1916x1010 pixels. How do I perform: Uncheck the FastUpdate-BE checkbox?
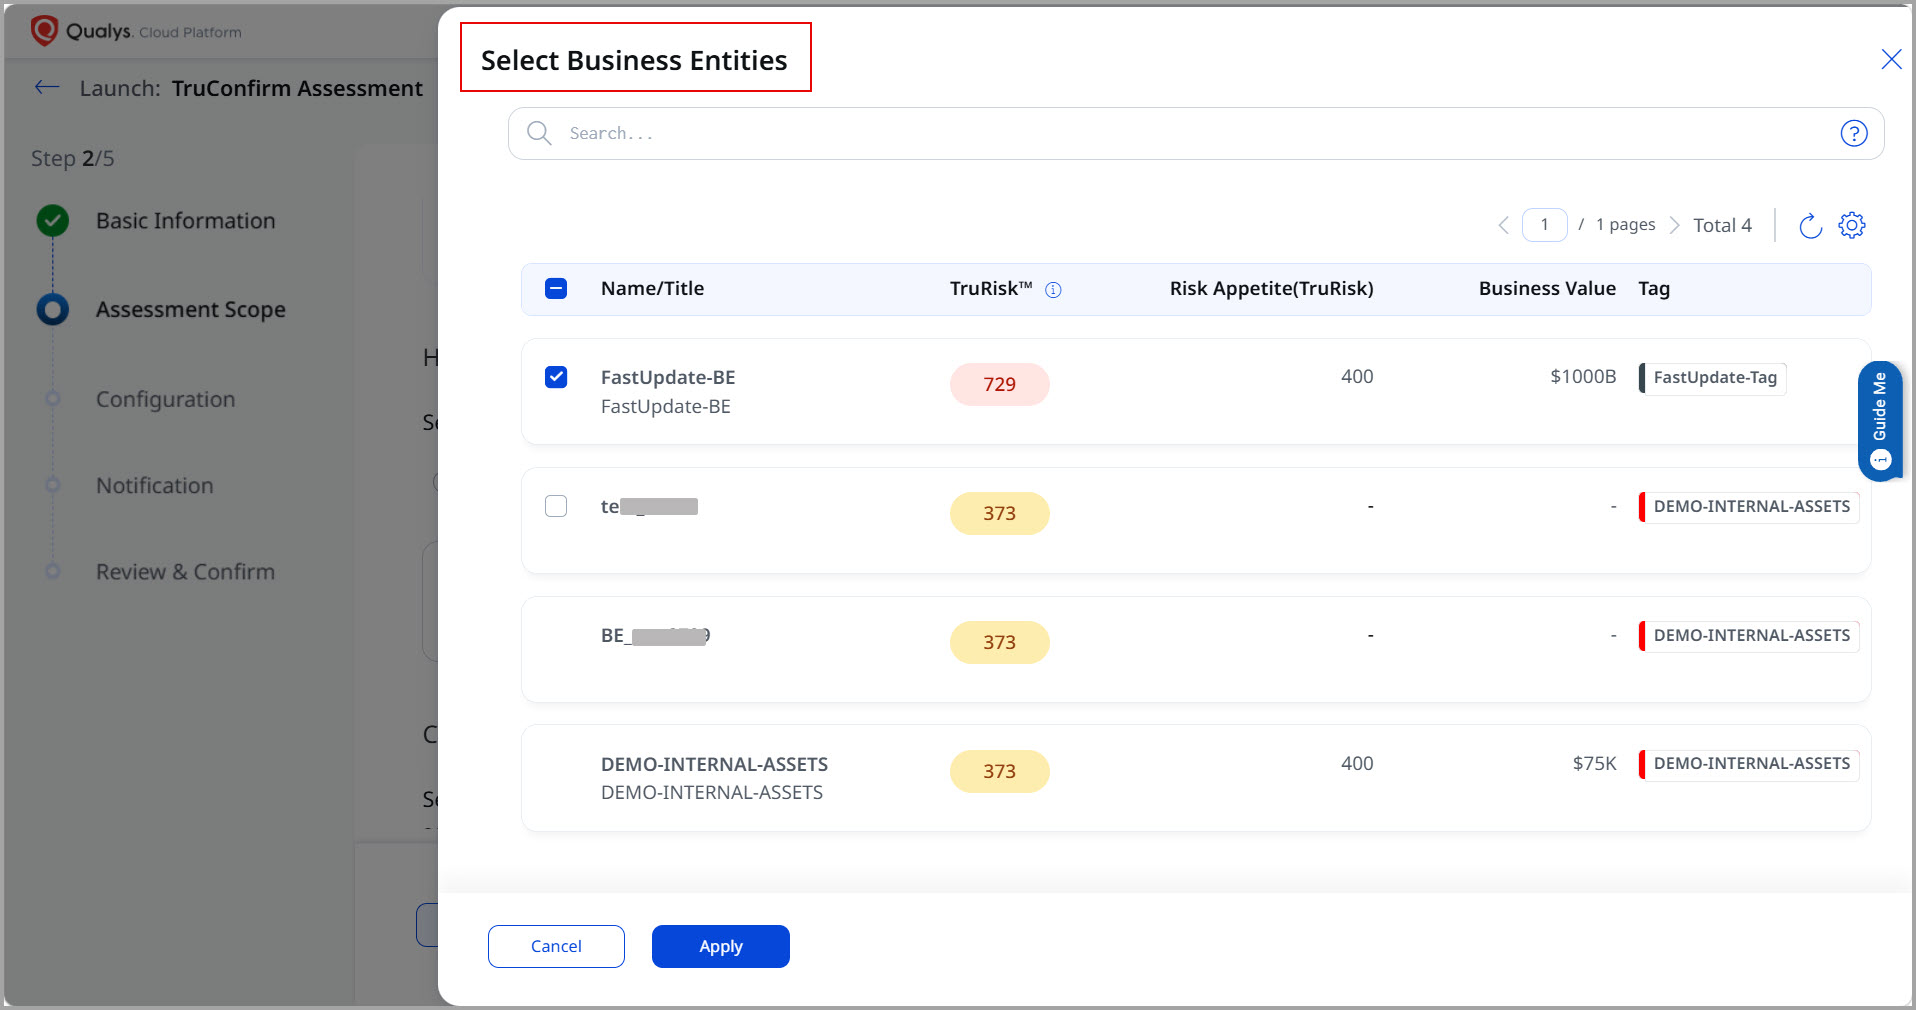coord(556,377)
